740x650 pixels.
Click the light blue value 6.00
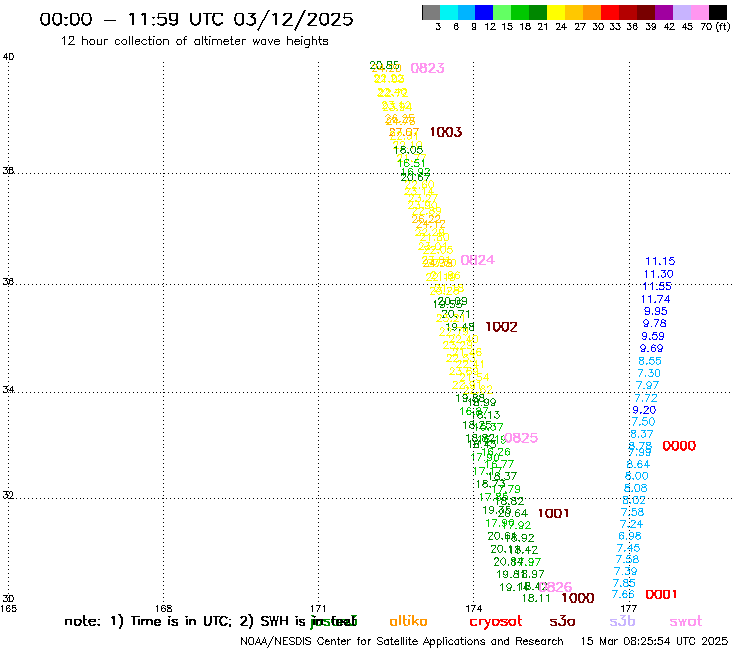pyautogui.click(x=637, y=476)
